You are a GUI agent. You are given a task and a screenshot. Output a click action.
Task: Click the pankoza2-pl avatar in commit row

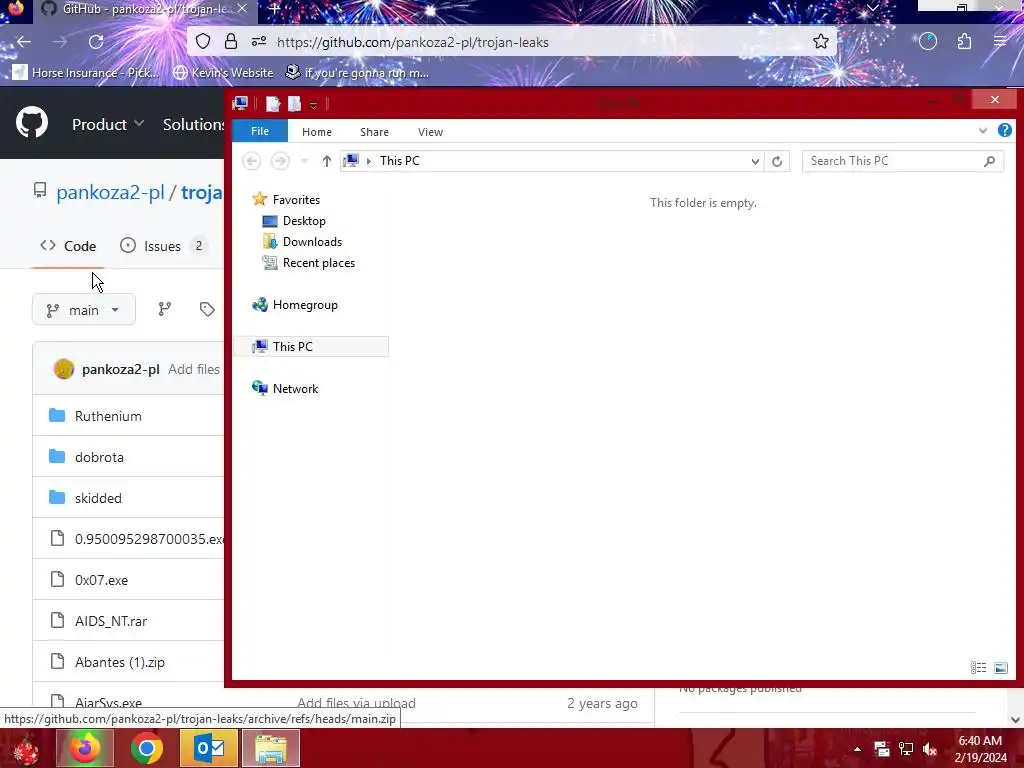point(64,369)
